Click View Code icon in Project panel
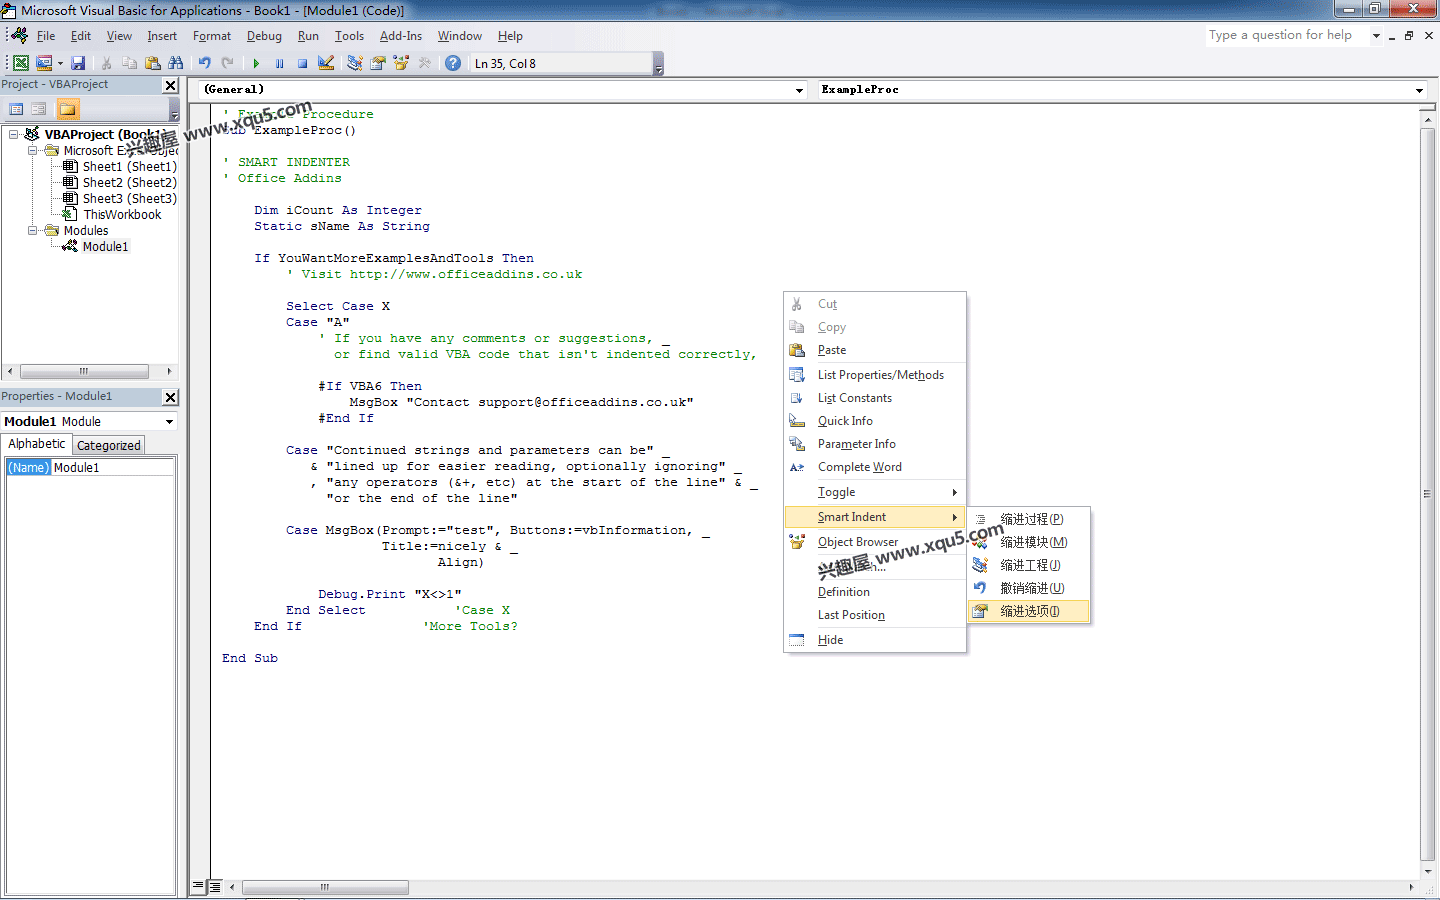Viewport: 1440px width, 900px height. coord(16,109)
